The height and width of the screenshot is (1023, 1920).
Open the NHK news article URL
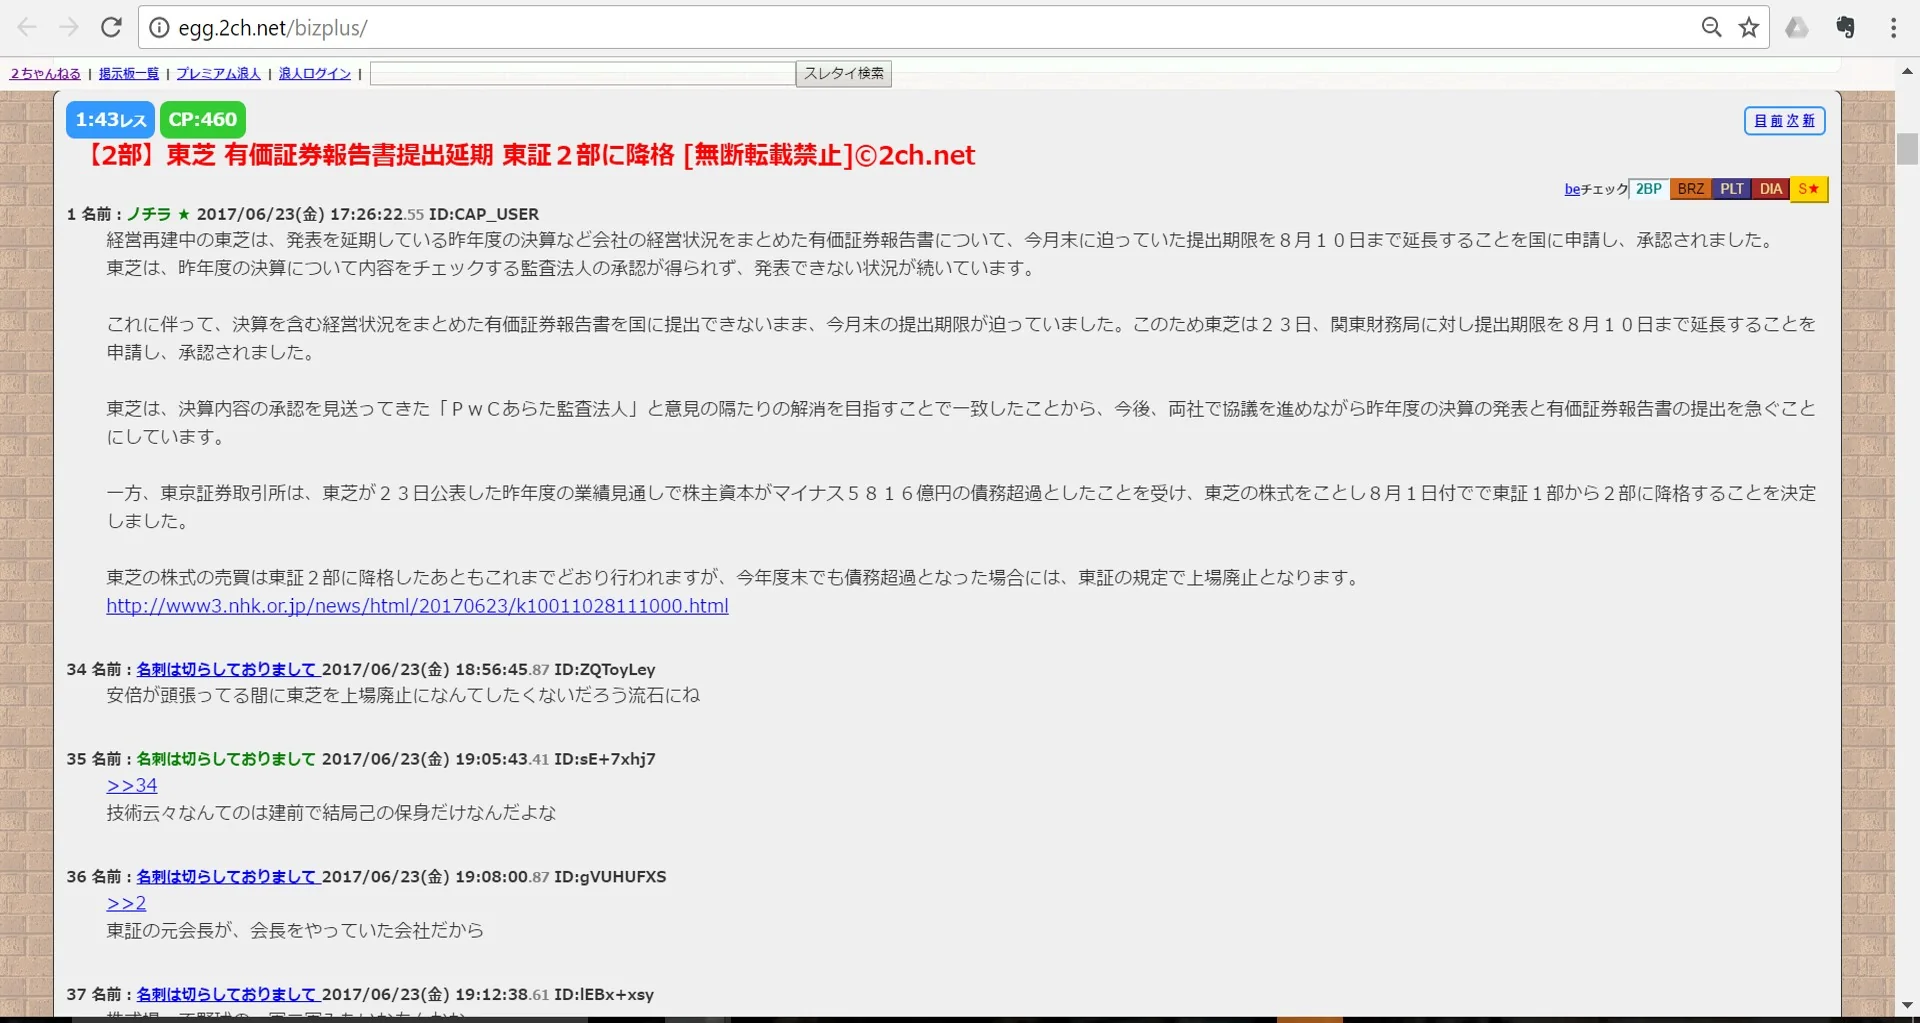point(417,606)
